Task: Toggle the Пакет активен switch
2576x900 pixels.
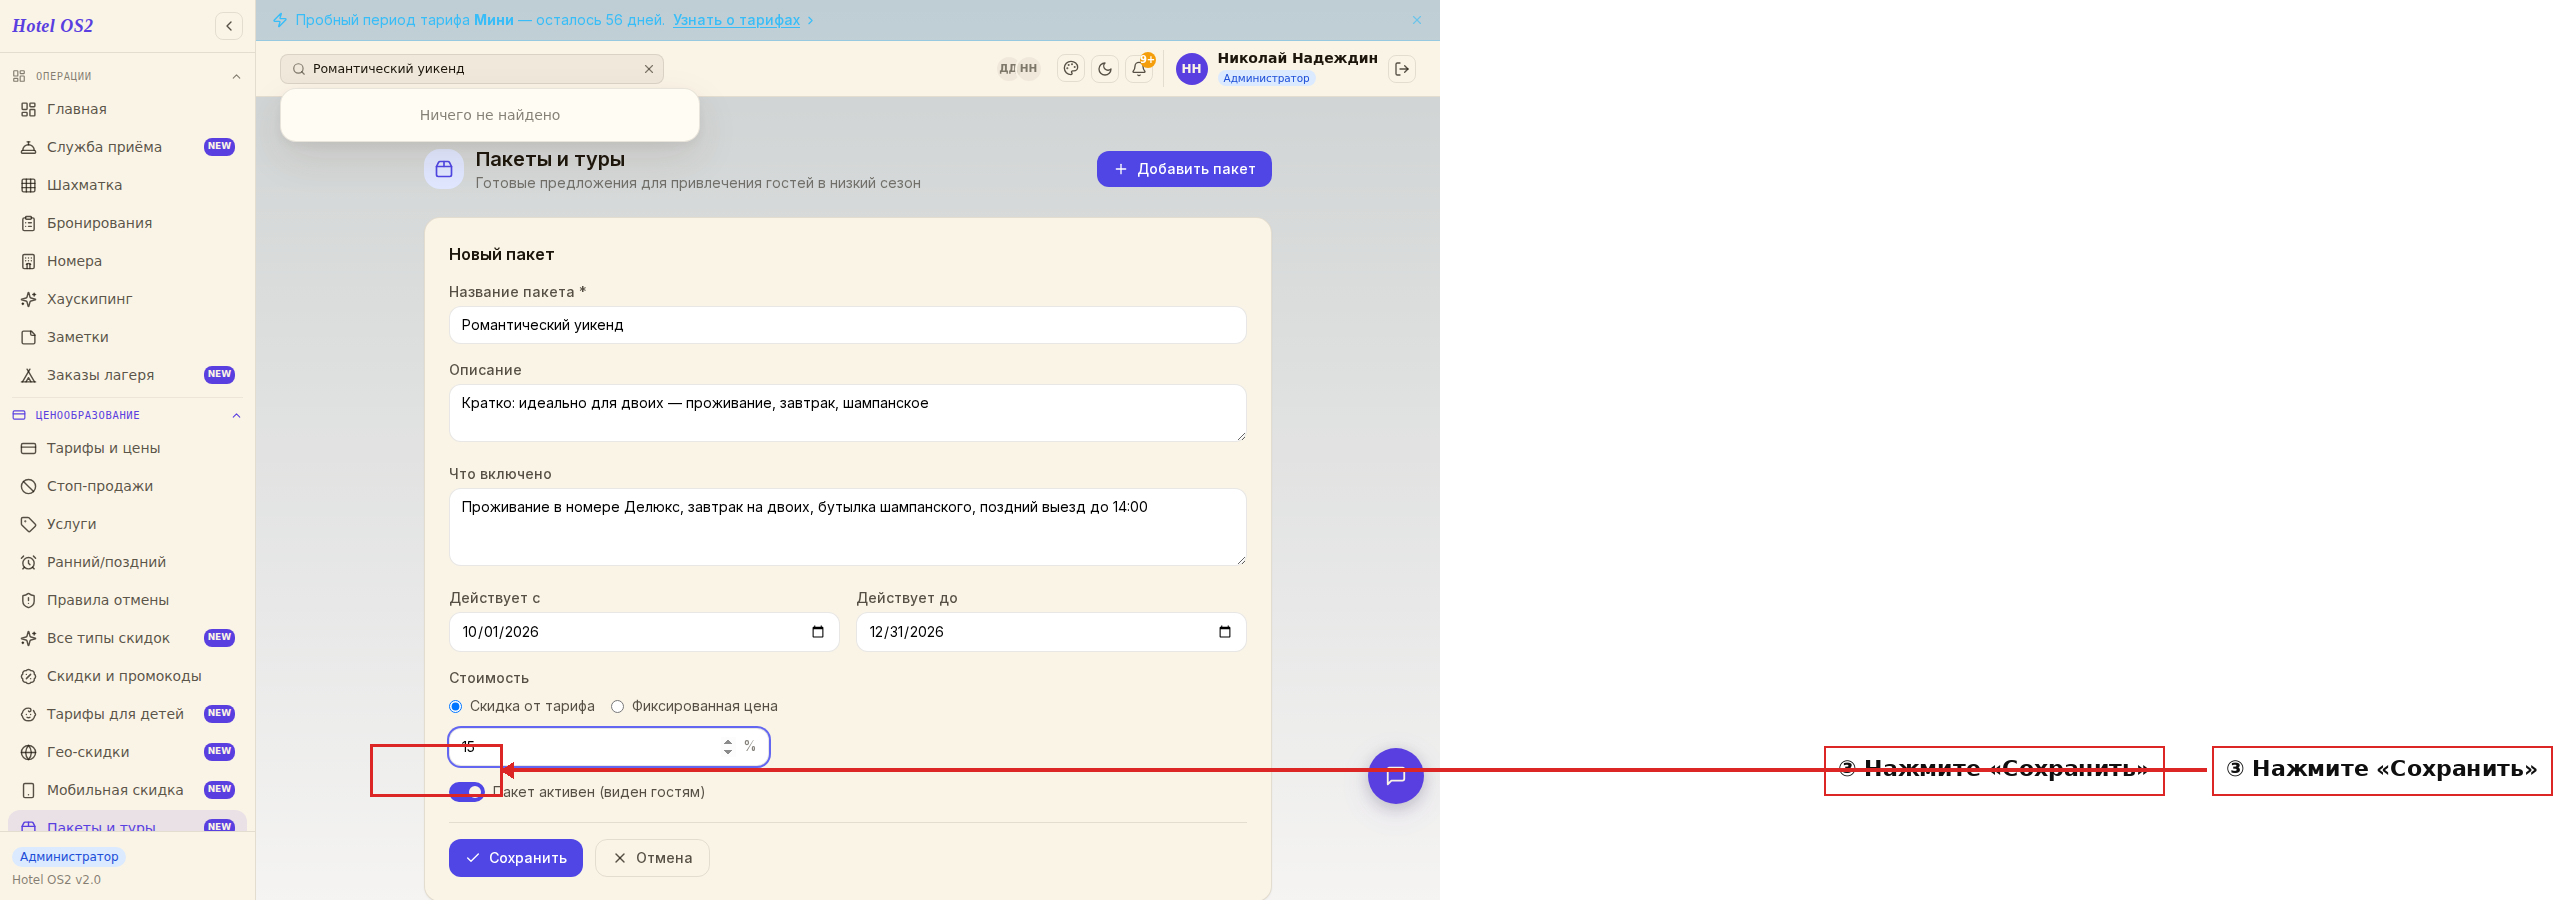Action: 467,792
